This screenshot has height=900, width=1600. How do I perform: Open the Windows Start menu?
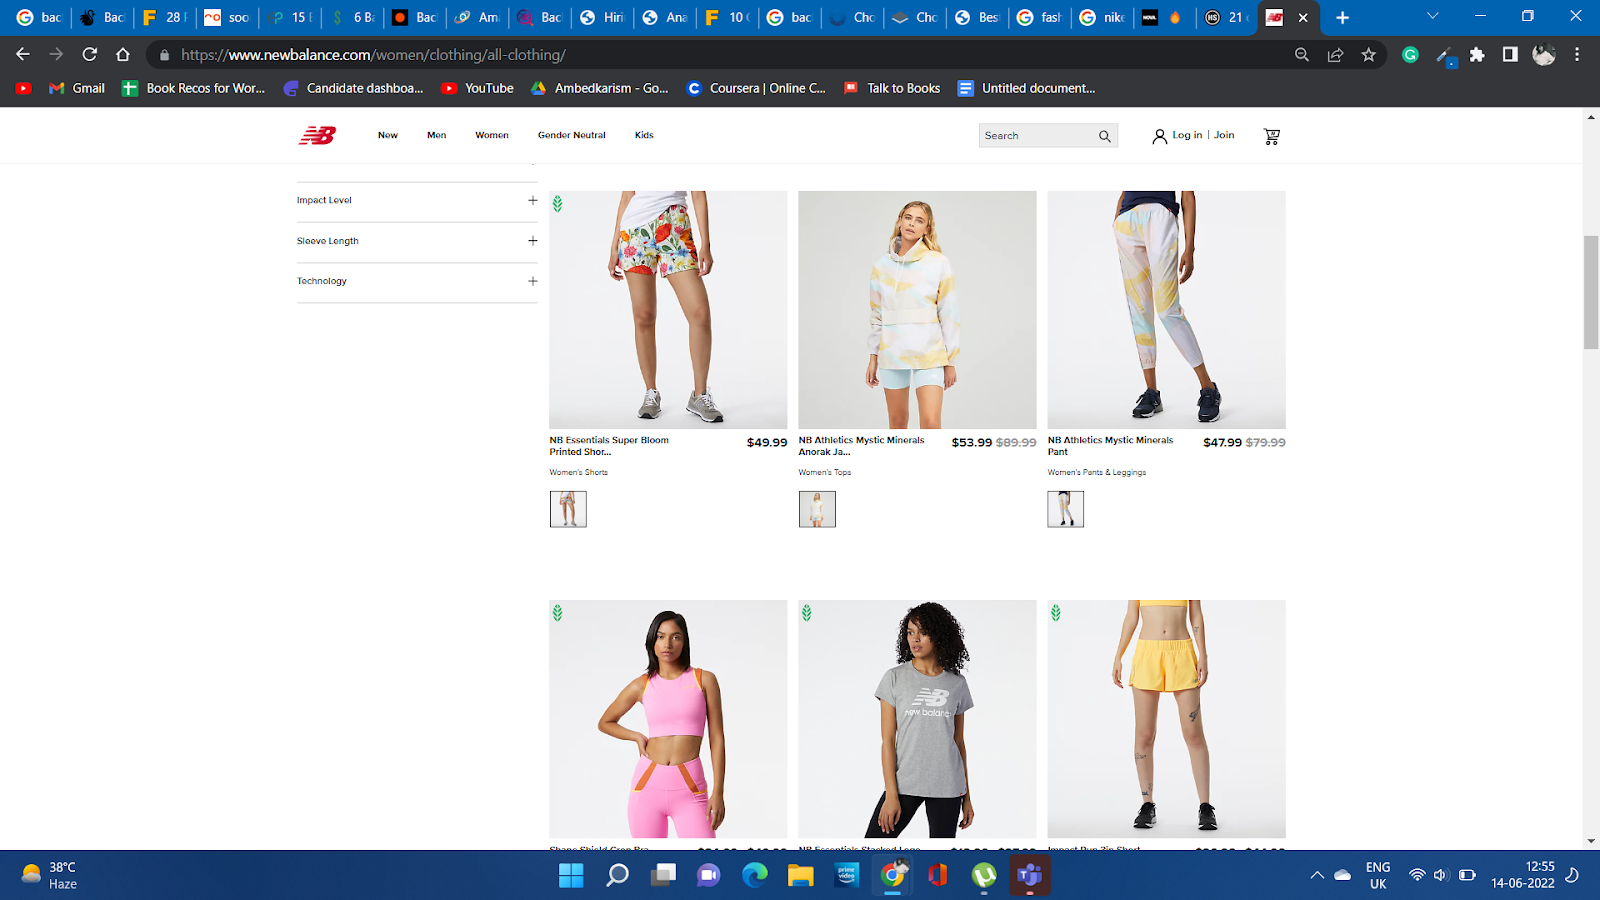tap(571, 875)
